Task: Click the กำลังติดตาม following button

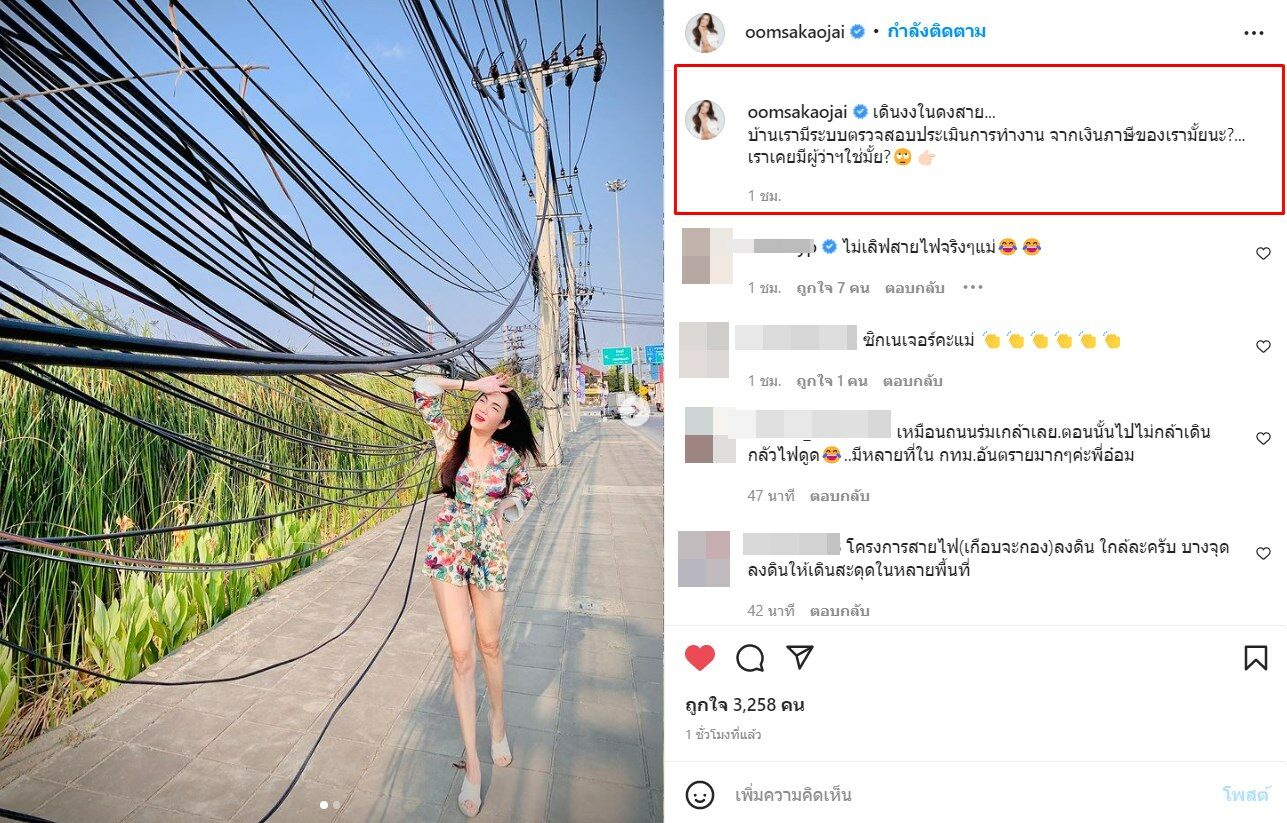Action: pyautogui.click(x=936, y=32)
